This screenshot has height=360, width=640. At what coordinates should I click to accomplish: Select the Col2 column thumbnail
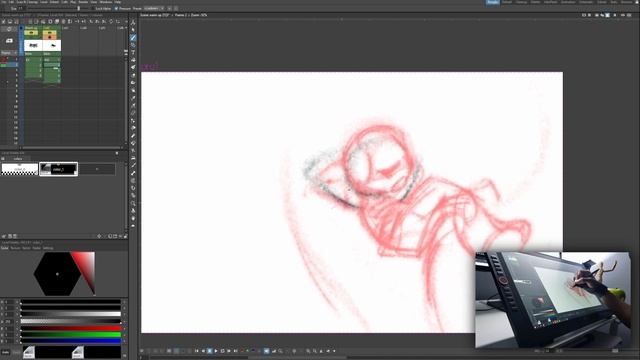(x=52, y=45)
